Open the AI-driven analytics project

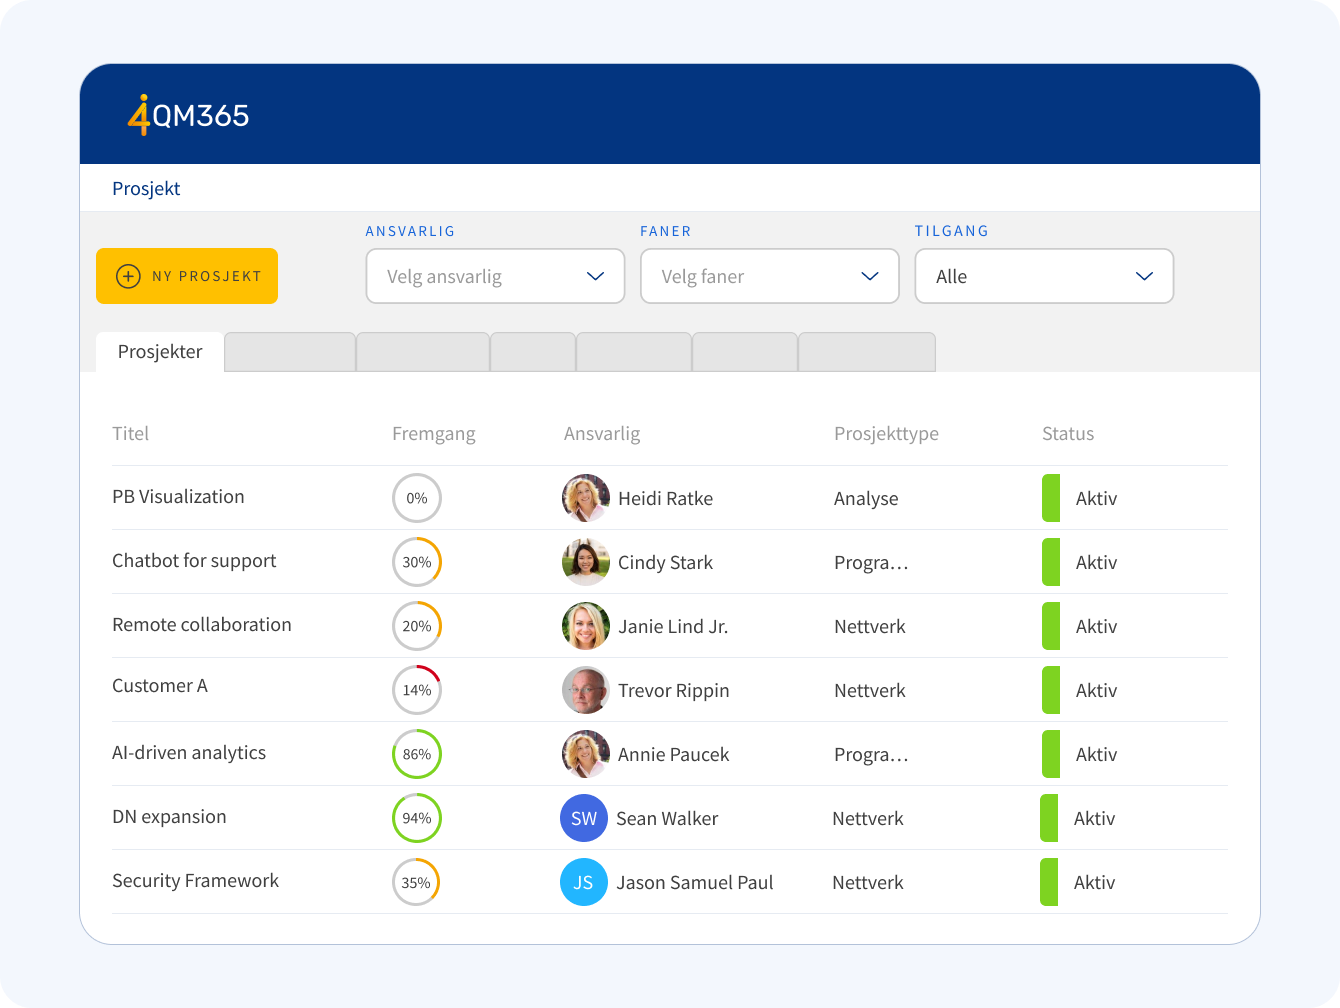click(189, 753)
